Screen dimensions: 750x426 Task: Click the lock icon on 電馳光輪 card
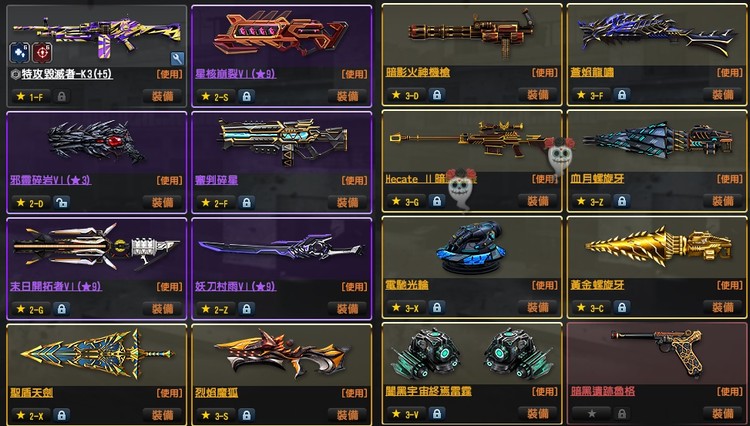[437, 307]
